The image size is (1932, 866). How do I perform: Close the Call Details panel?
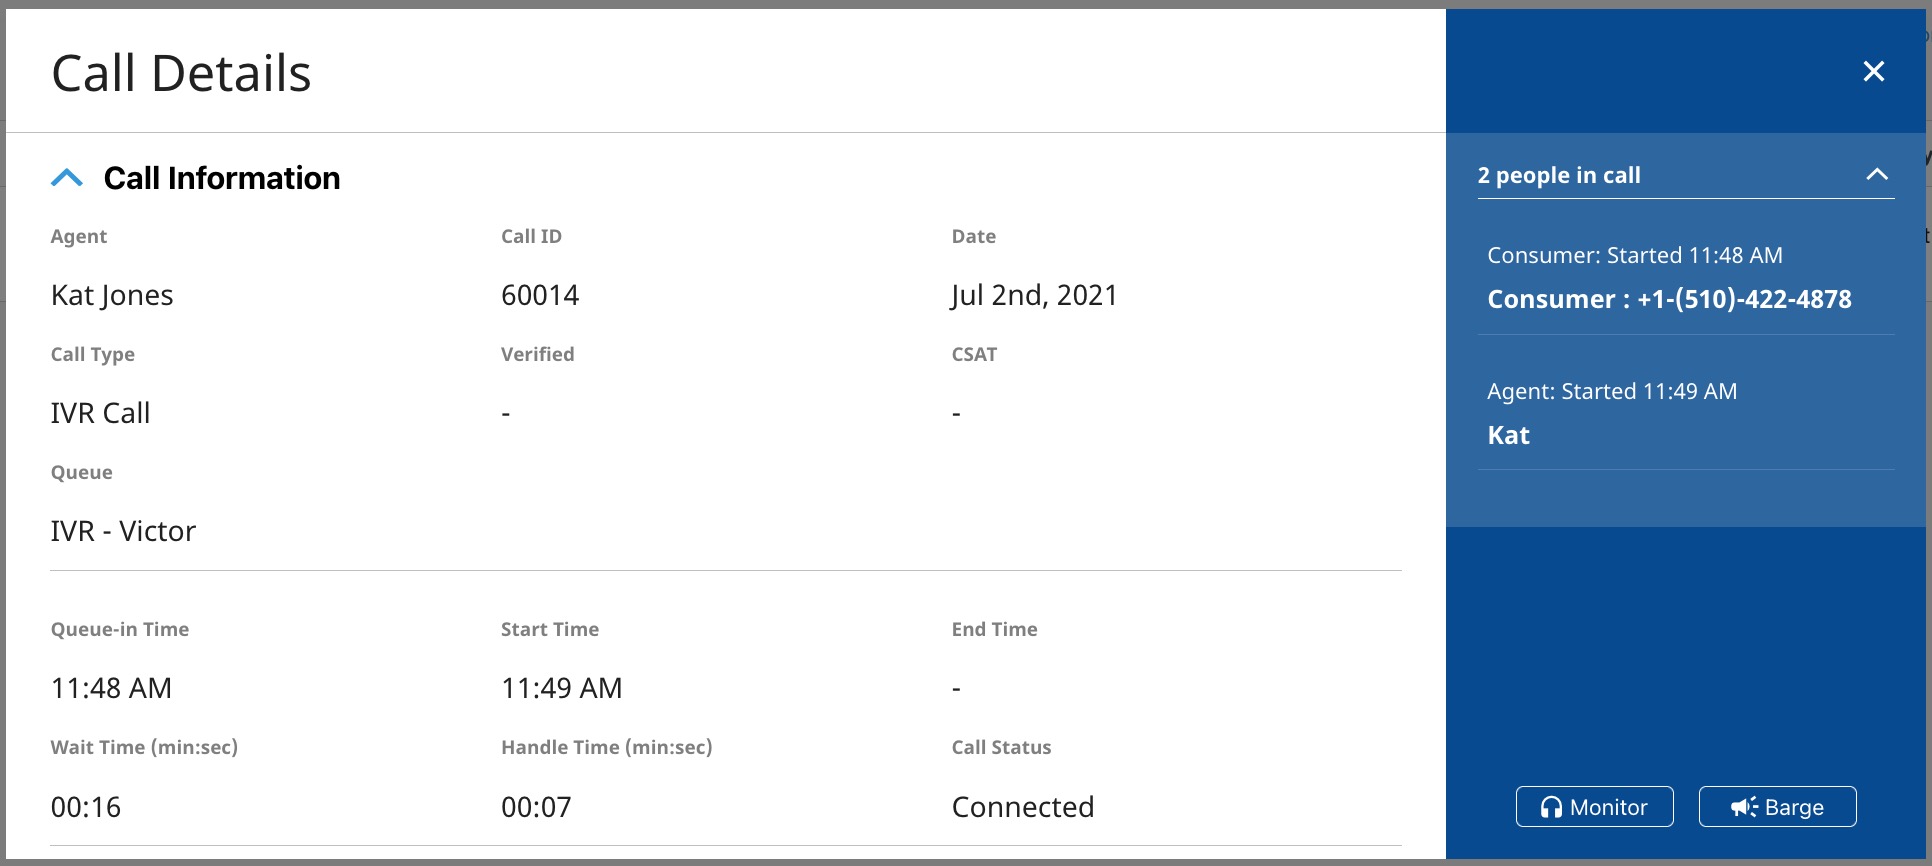coord(1873,71)
